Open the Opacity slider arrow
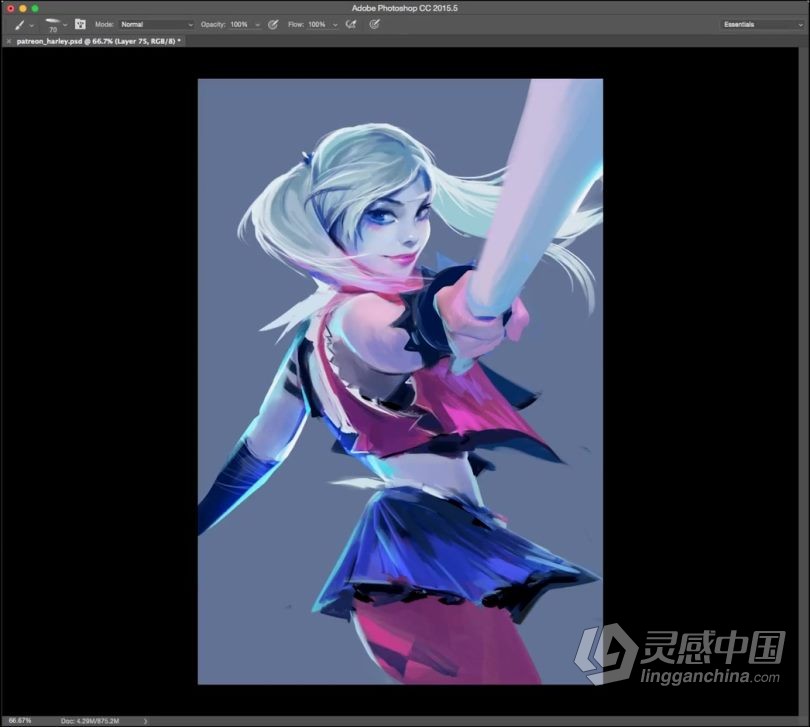Screen dimensions: 810x727 (x=257, y=25)
